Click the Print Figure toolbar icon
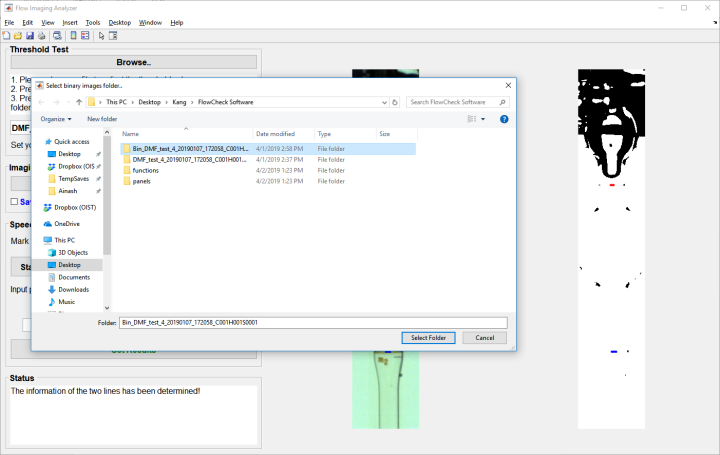Image resolution: width=720 pixels, height=455 pixels. (42, 35)
